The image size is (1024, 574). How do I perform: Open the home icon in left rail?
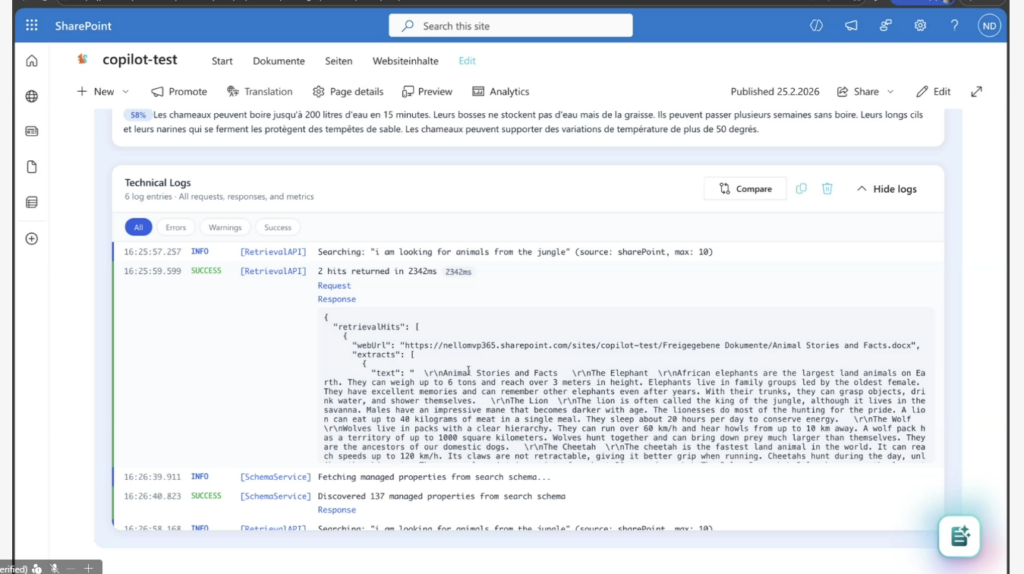pyautogui.click(x=31, y=61)
